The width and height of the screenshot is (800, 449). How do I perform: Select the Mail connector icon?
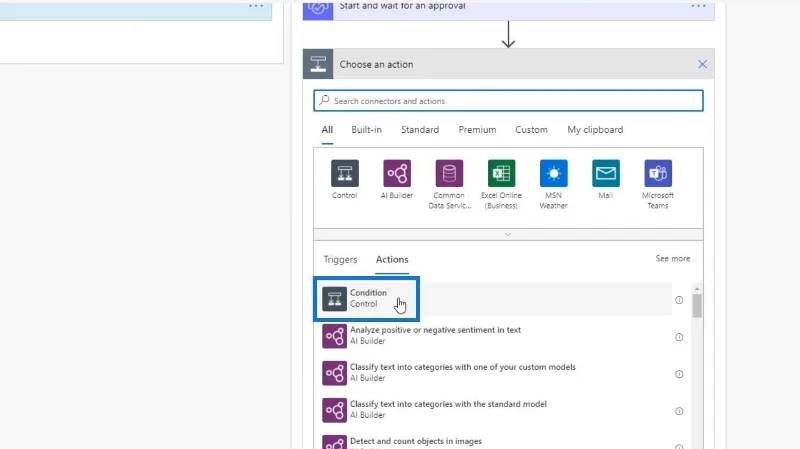[x=606, y=173]
